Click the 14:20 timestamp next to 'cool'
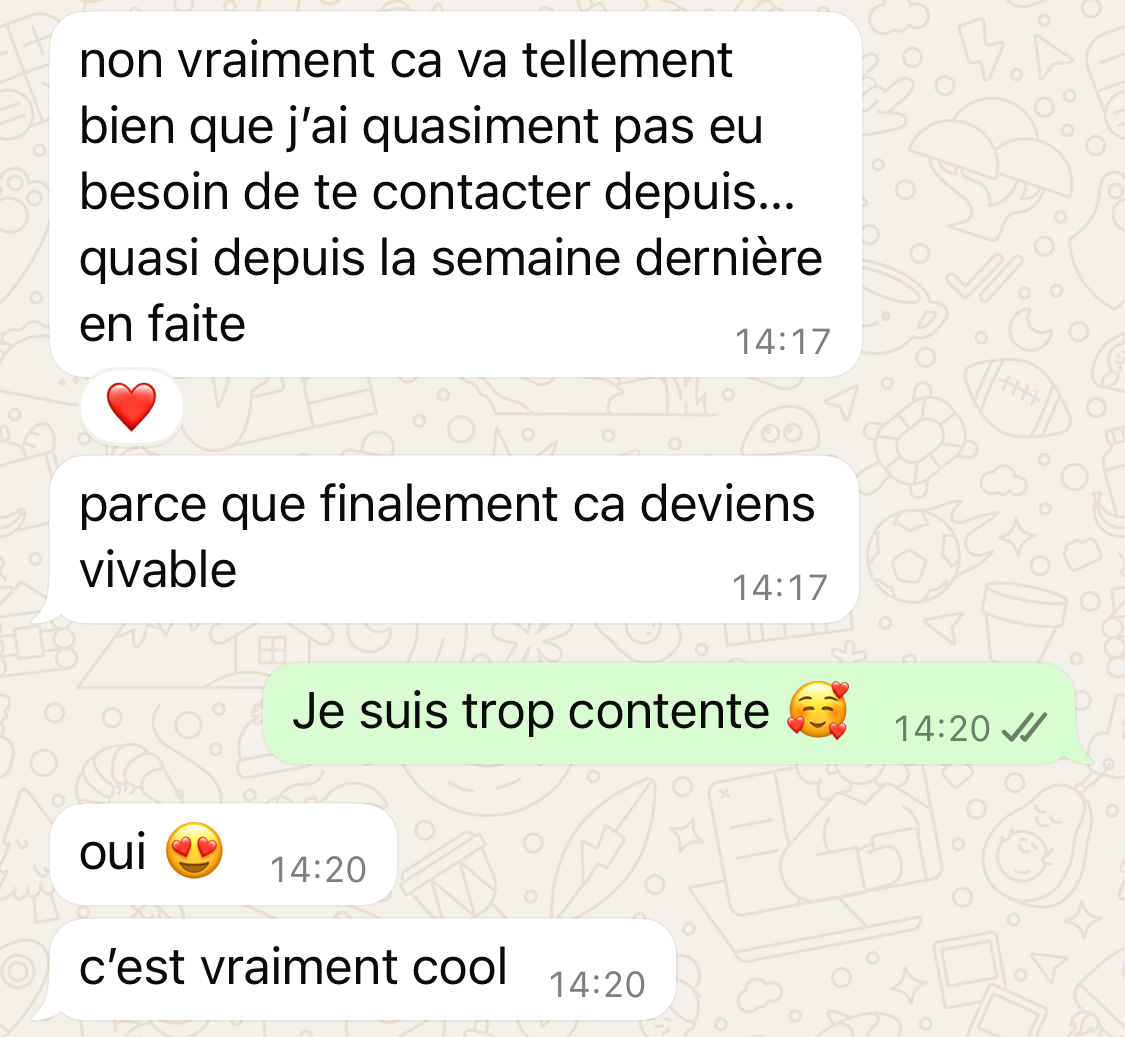Screen dimensions: 1125x1037 click(x=597, y=985)
